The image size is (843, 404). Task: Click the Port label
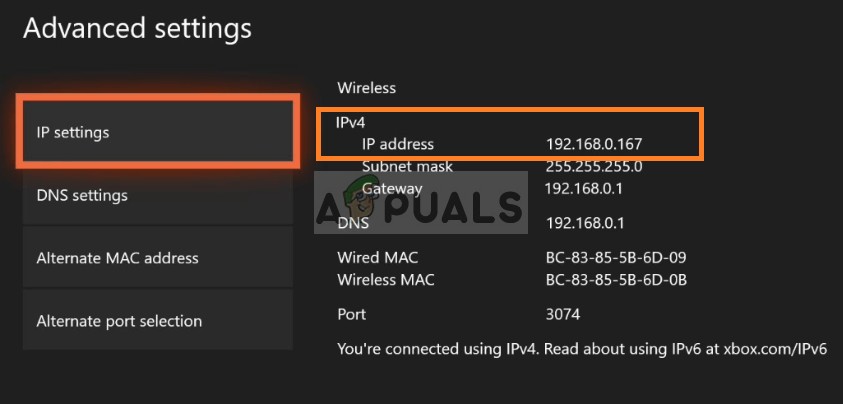(352, 314)
